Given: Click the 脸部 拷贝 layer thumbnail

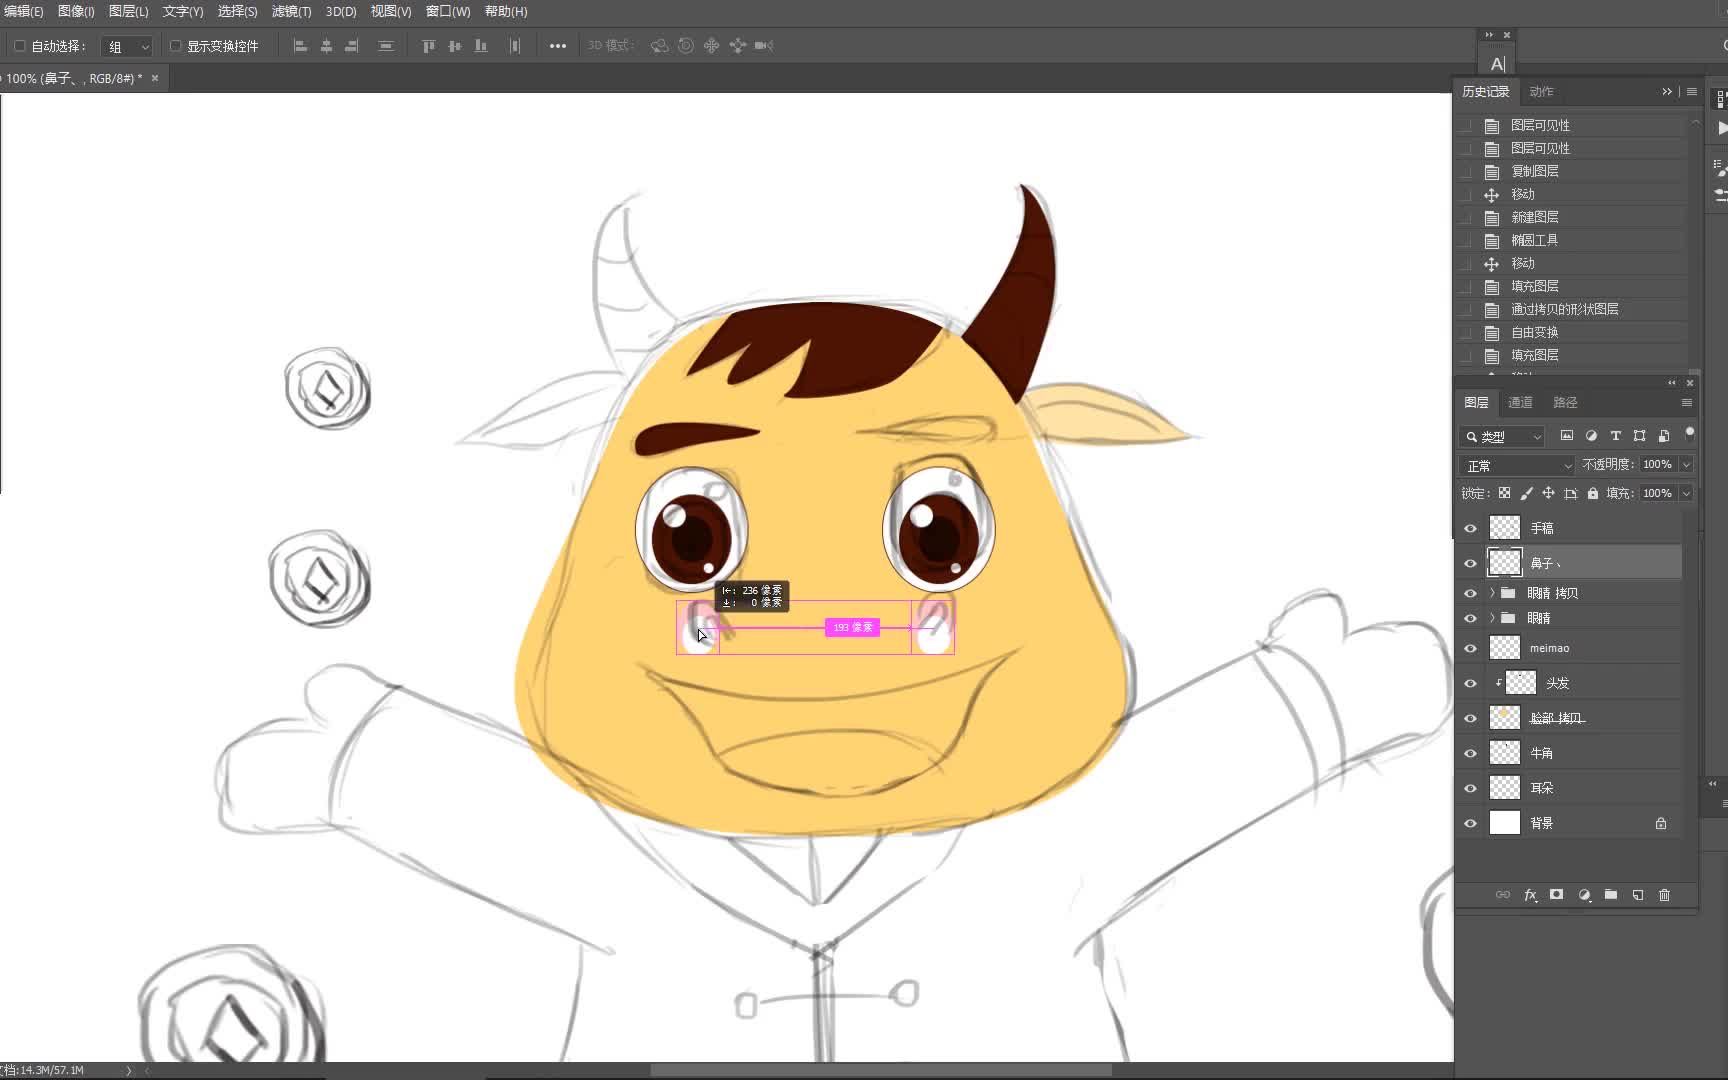Looking at the screenshot, I should [x=1504, y=718].
